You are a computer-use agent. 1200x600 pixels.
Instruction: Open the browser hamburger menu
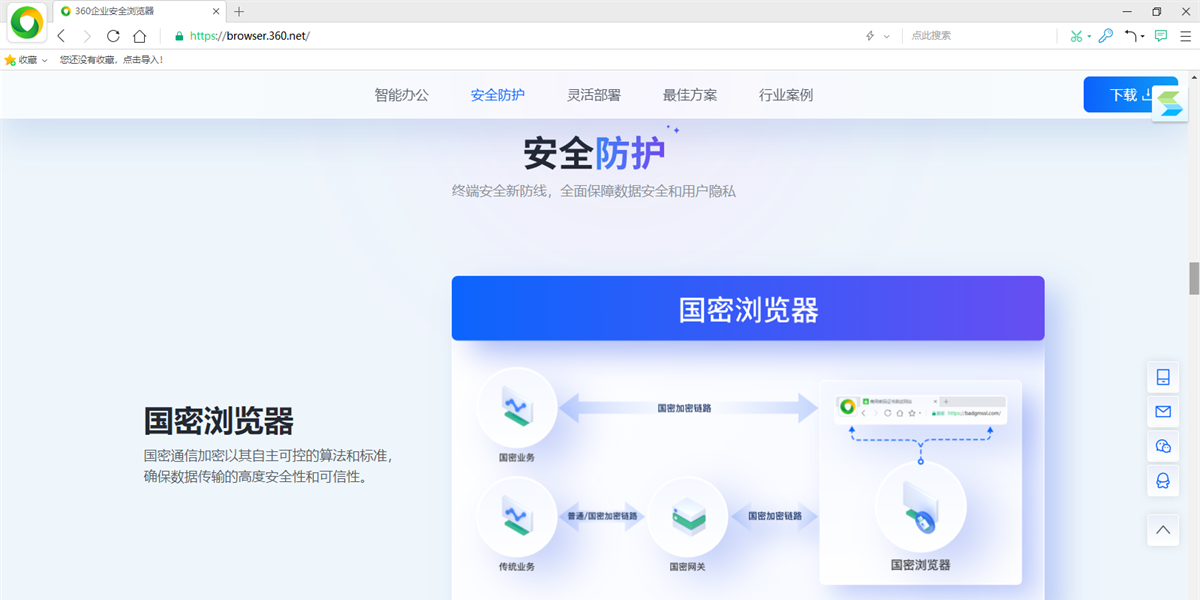pyautogui.click(x=1186, y=35)
